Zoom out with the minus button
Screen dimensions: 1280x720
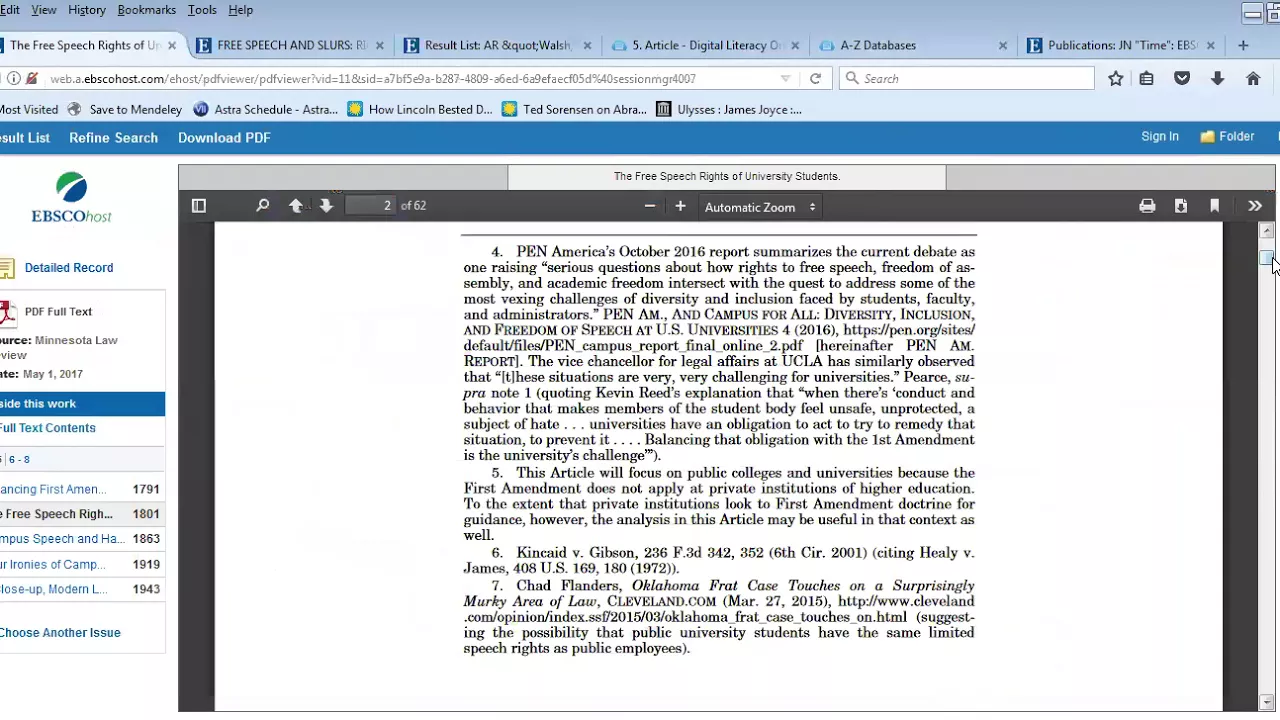pyautogui.click(x=650, y=206)
